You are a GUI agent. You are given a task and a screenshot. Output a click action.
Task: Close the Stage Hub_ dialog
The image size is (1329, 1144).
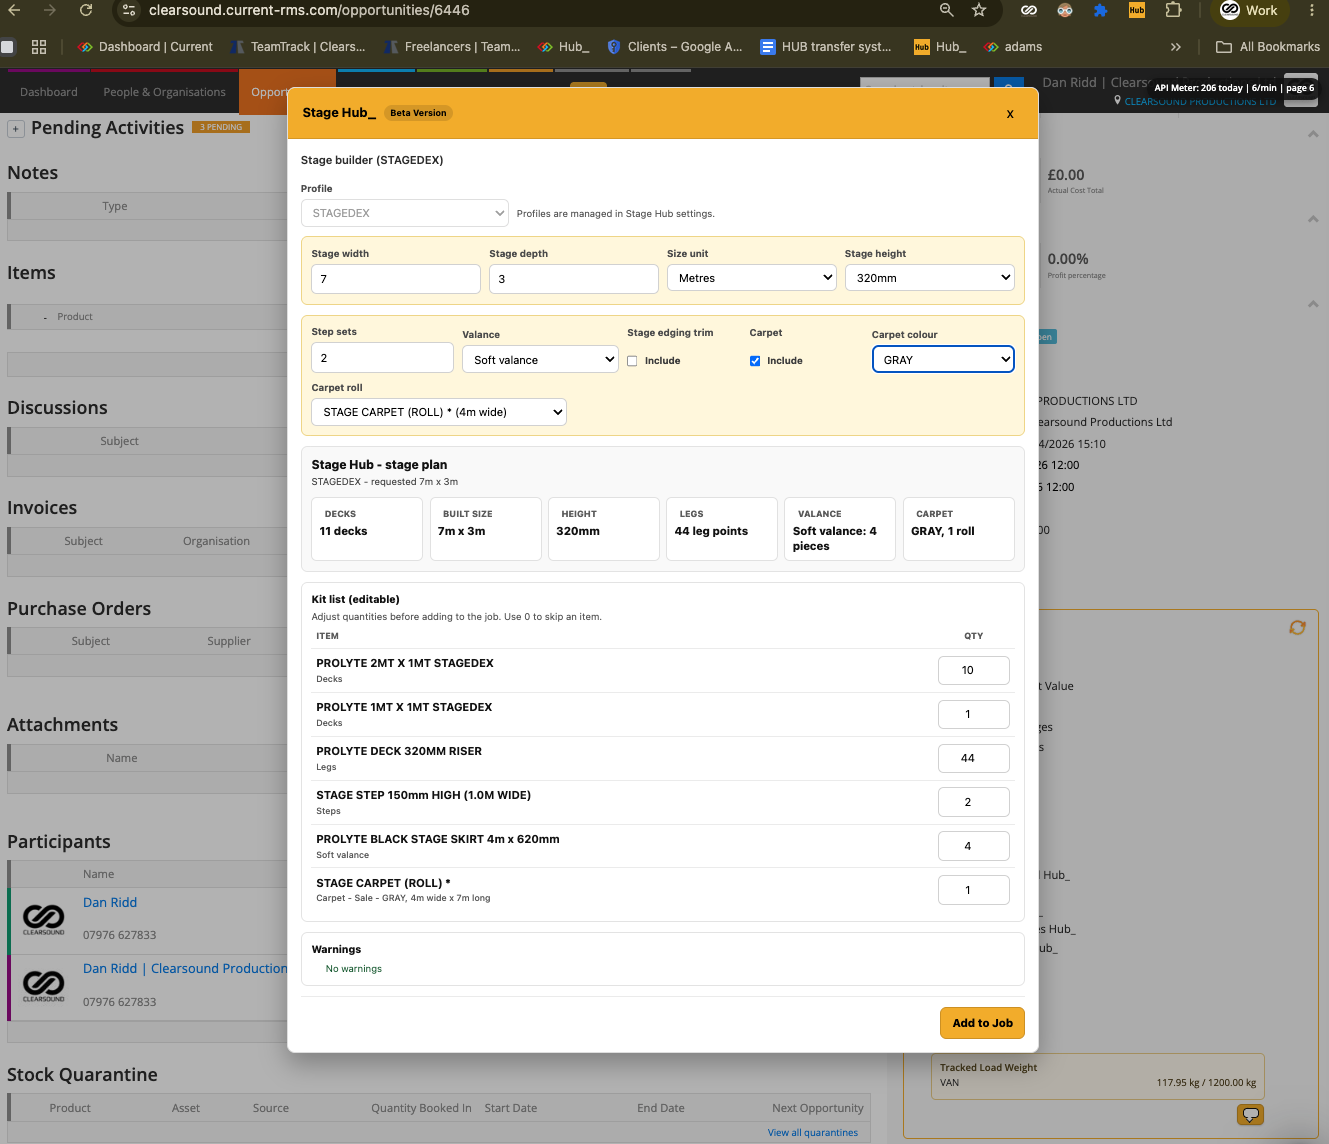click(1010, 114)
